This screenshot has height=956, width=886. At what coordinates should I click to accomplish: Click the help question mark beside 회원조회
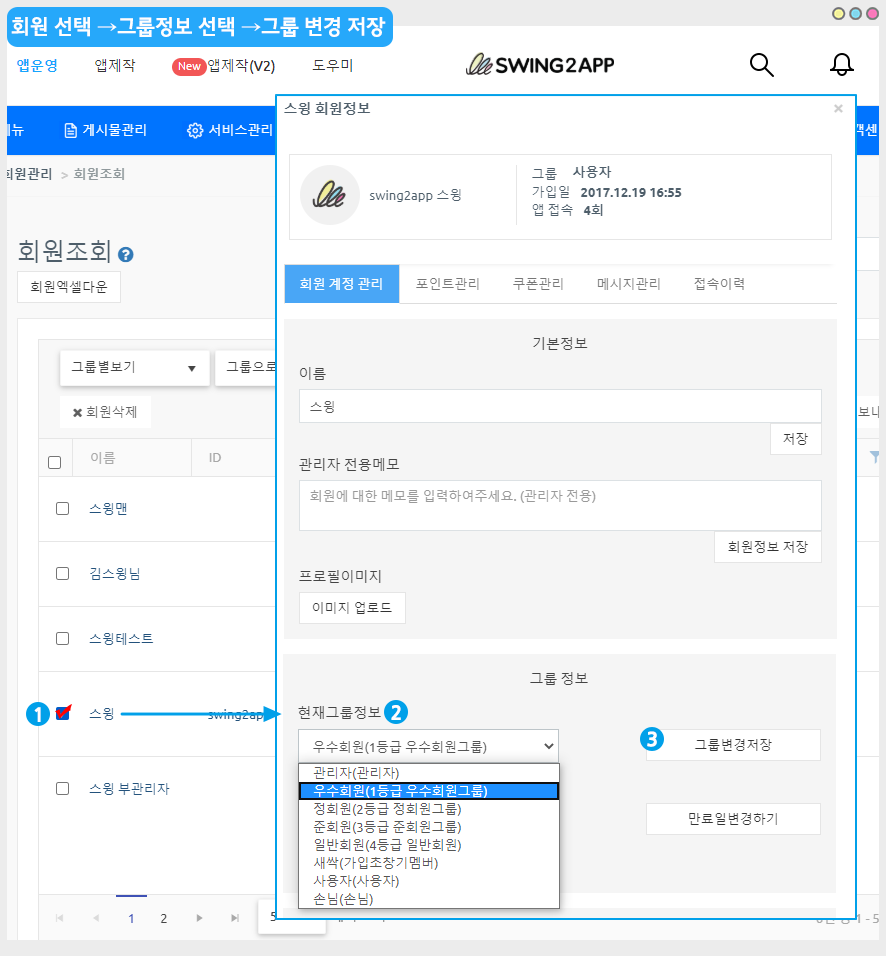point(126,255)
